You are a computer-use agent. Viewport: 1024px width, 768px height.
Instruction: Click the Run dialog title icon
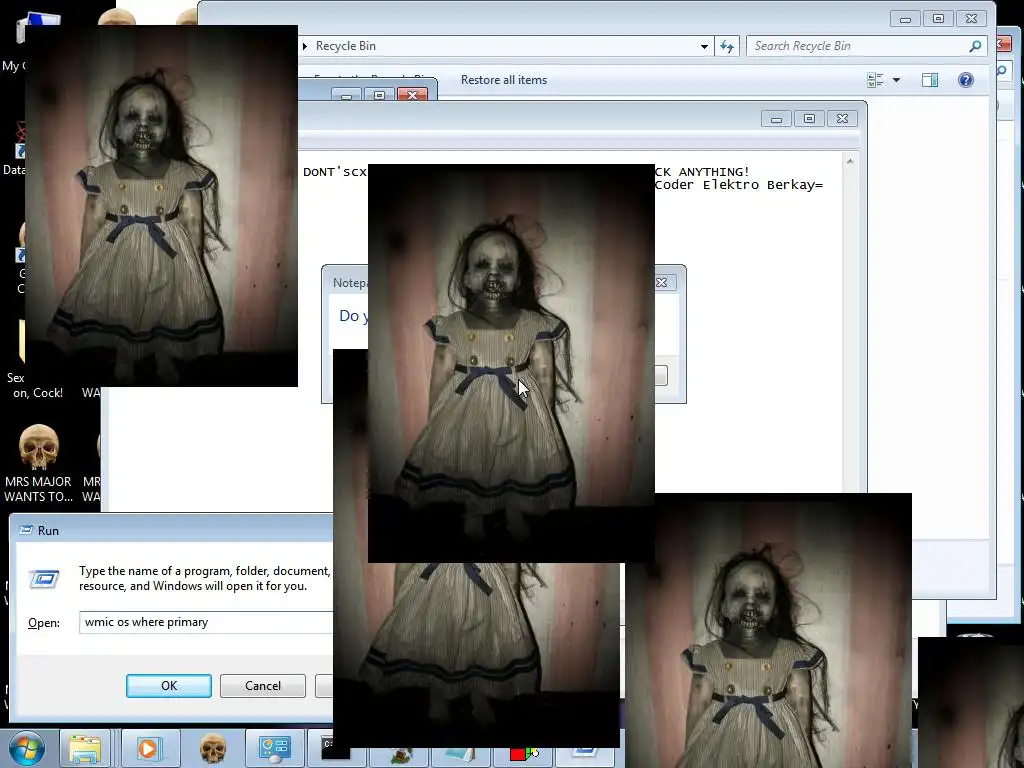click(x=25, y=530)
